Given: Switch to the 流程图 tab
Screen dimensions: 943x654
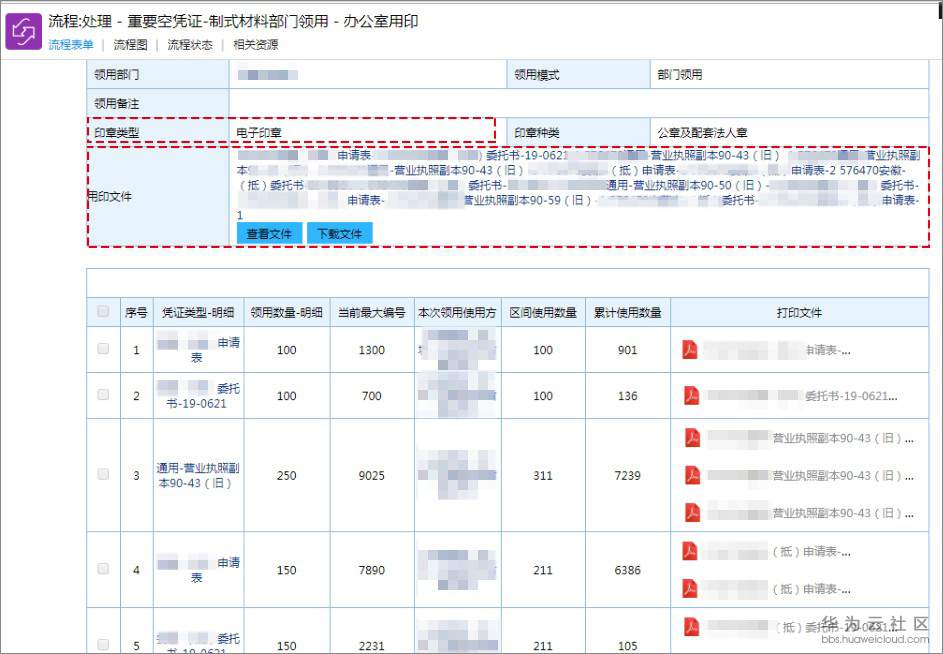Looking at the screenshot, I should pyautogui.click(x=131, y=45).
